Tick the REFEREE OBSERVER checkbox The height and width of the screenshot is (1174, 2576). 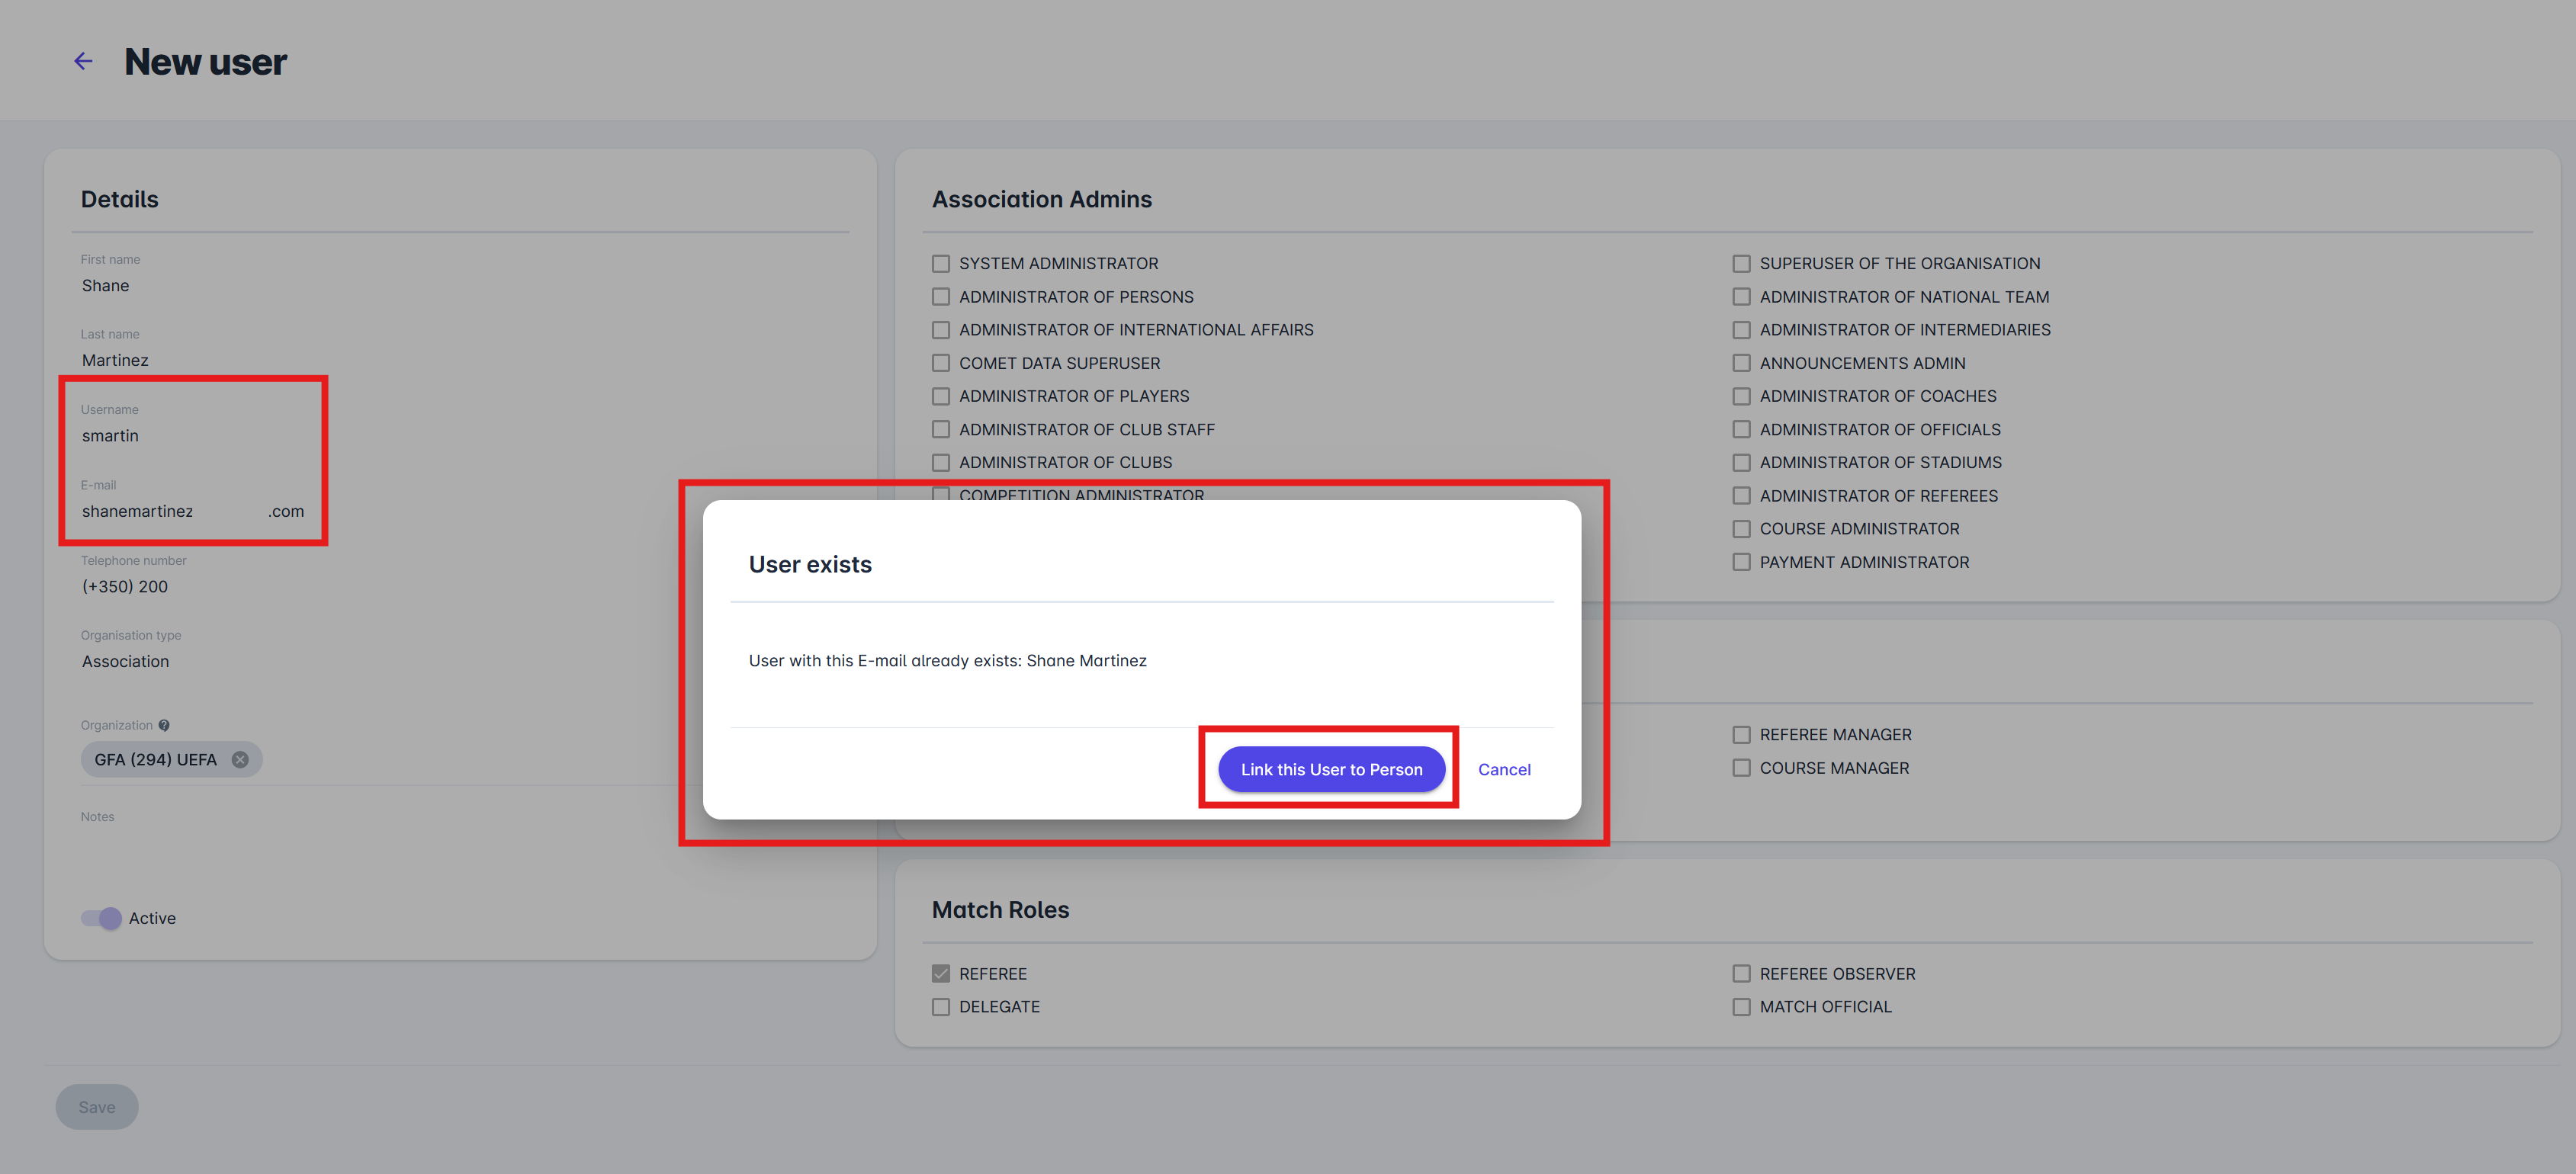[1741, 974]
